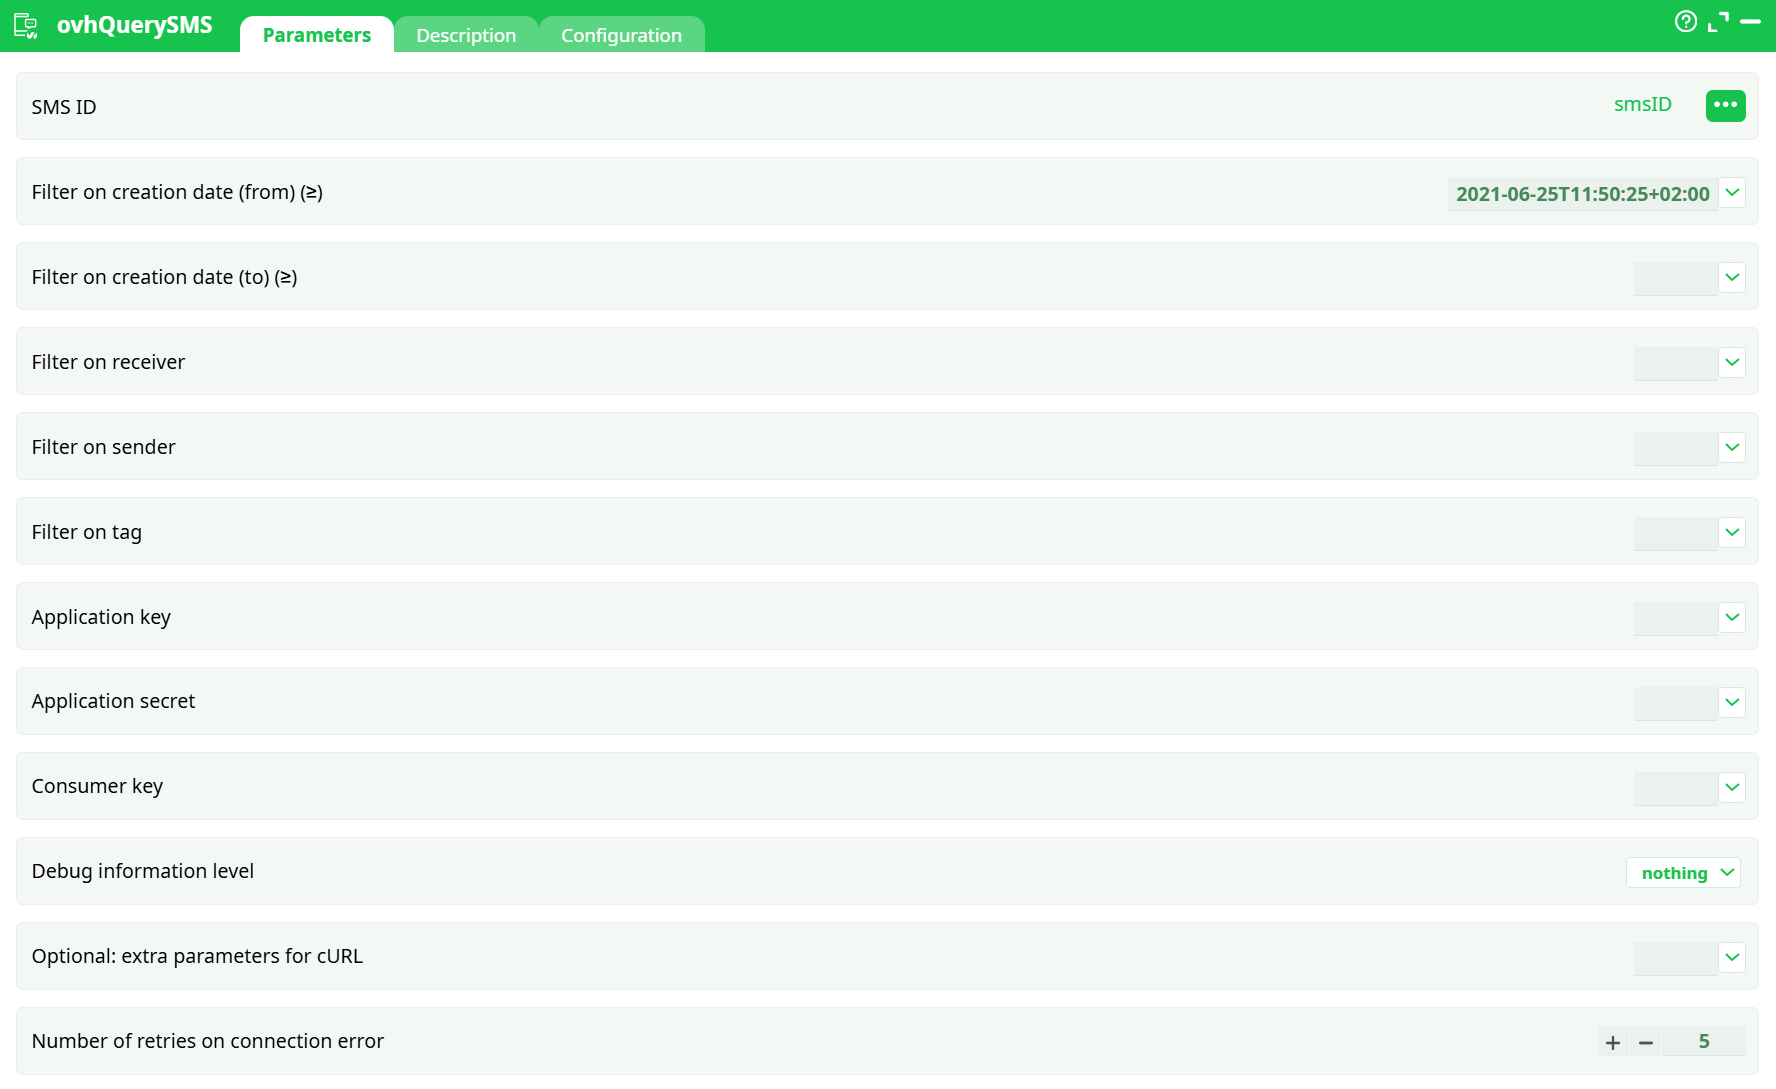Image resolution: width=1776 pixels, height=1089 pixels.
Task: Open the Application key dropdown
Action: pyautogui.click(x=1733, y=617)
